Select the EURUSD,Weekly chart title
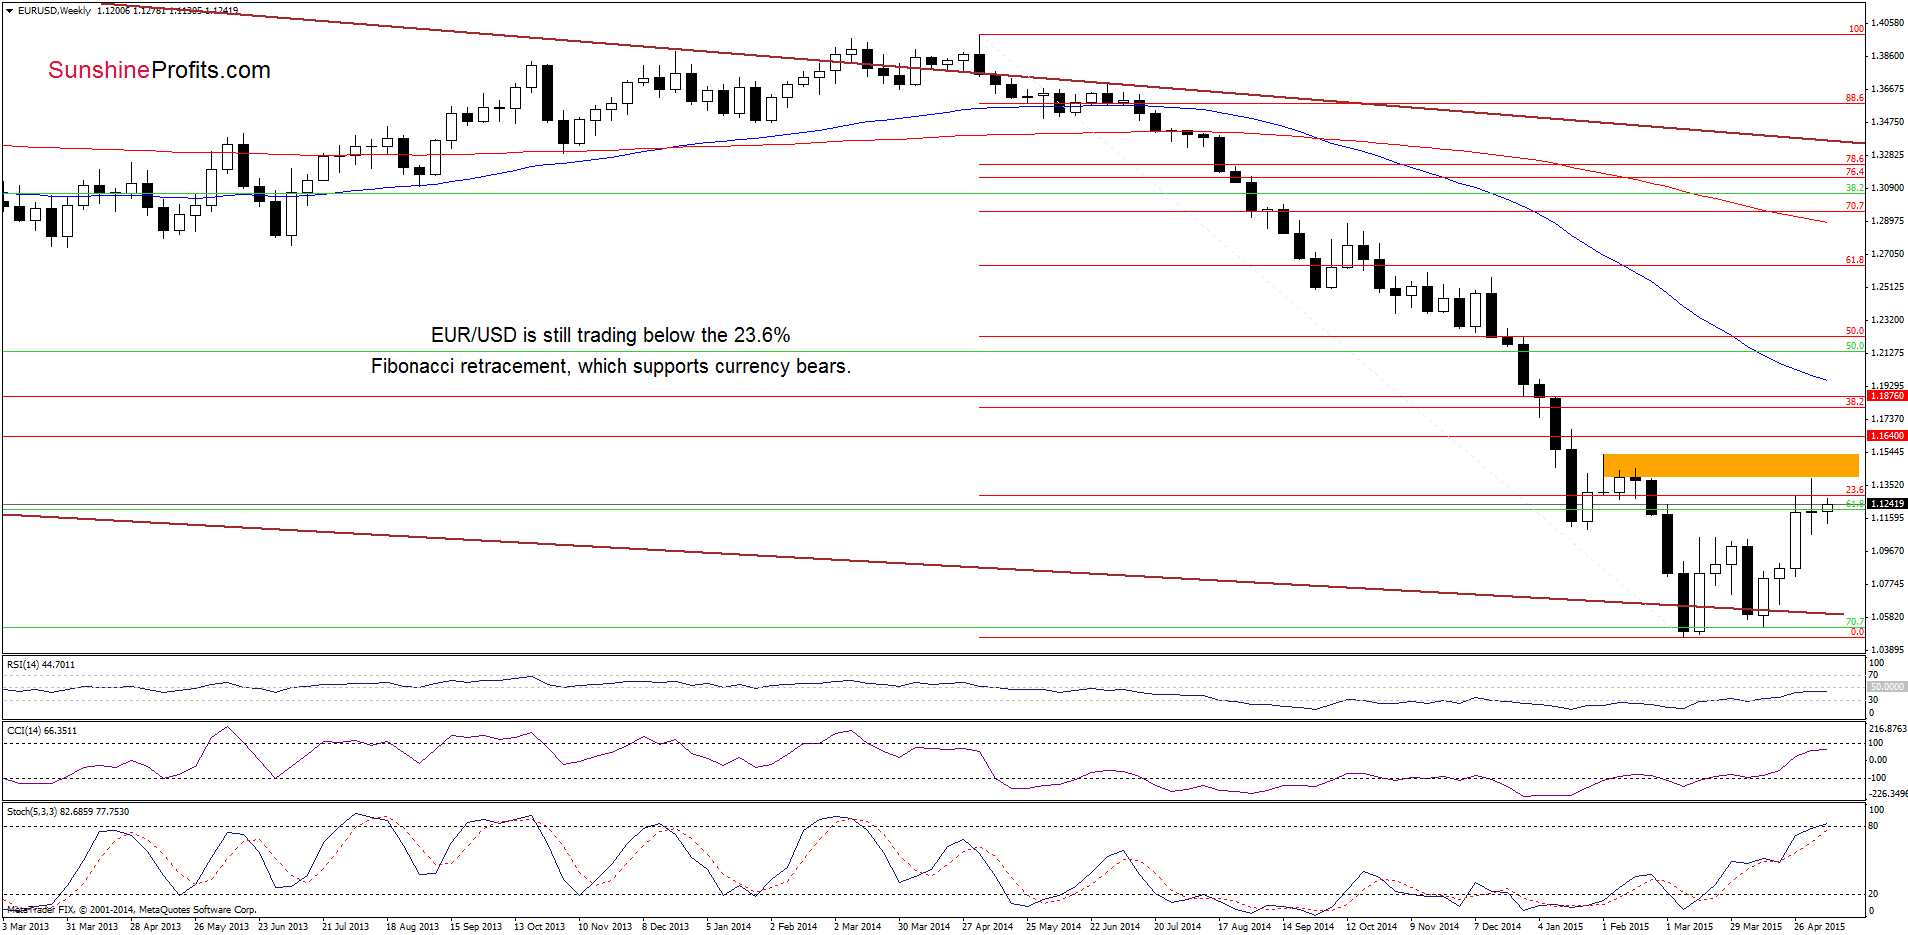The height and width of the screenshot is (935, 1908). pyautogui.click(x=54, y=11)
